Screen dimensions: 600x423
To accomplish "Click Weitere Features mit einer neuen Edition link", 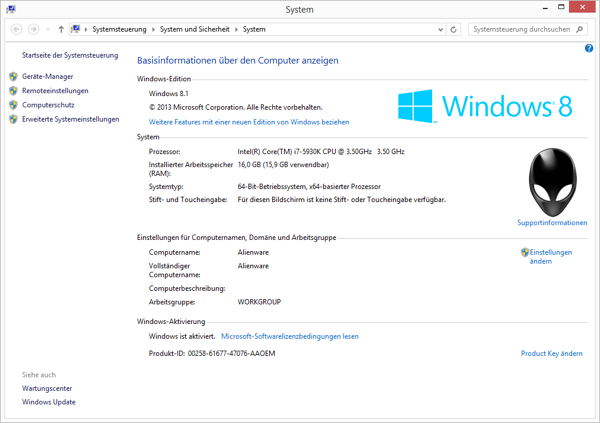I will click(x=249, y=122).
